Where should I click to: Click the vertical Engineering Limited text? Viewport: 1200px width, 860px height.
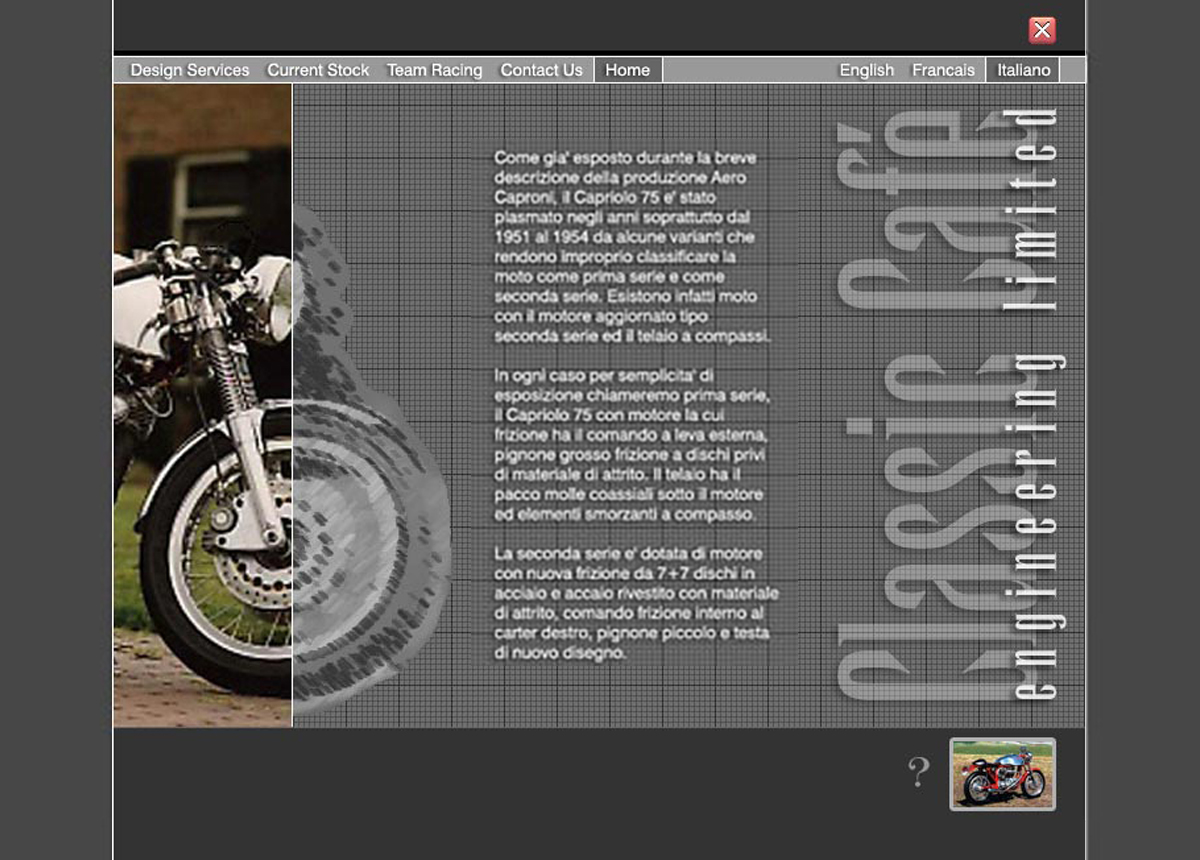coord(1038,400)
